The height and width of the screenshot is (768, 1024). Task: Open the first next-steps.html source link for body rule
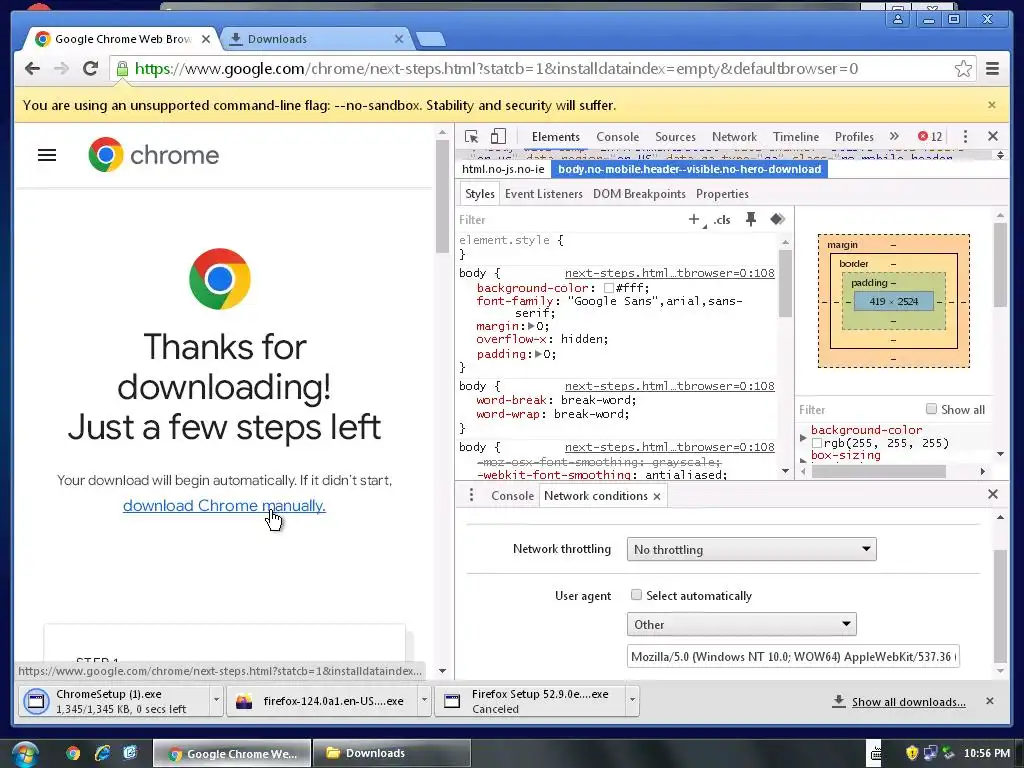click(x=669, y=273)
